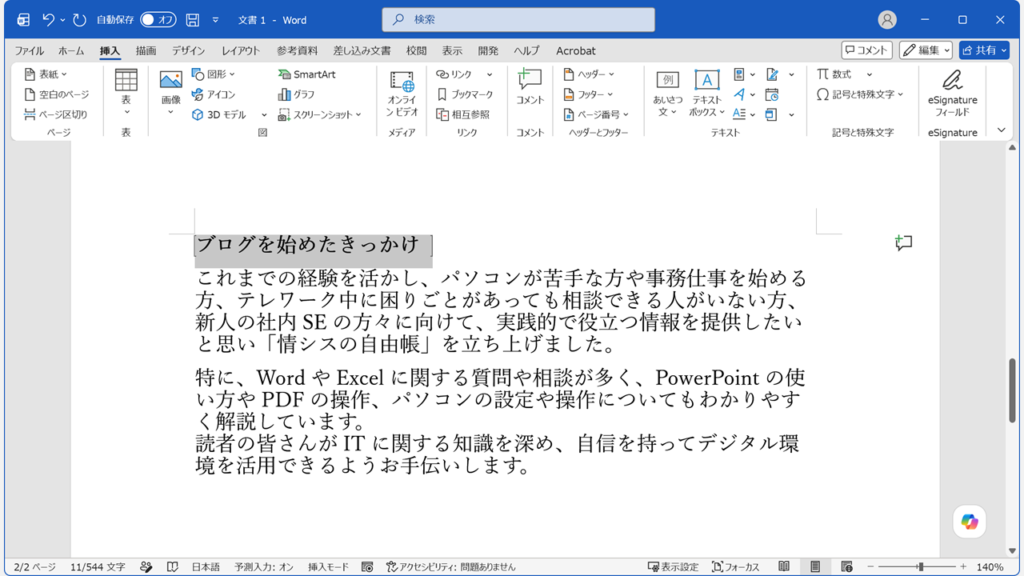Open the 図形 shapes dropdown
1024x576 pixels.
tap(214, 74)
